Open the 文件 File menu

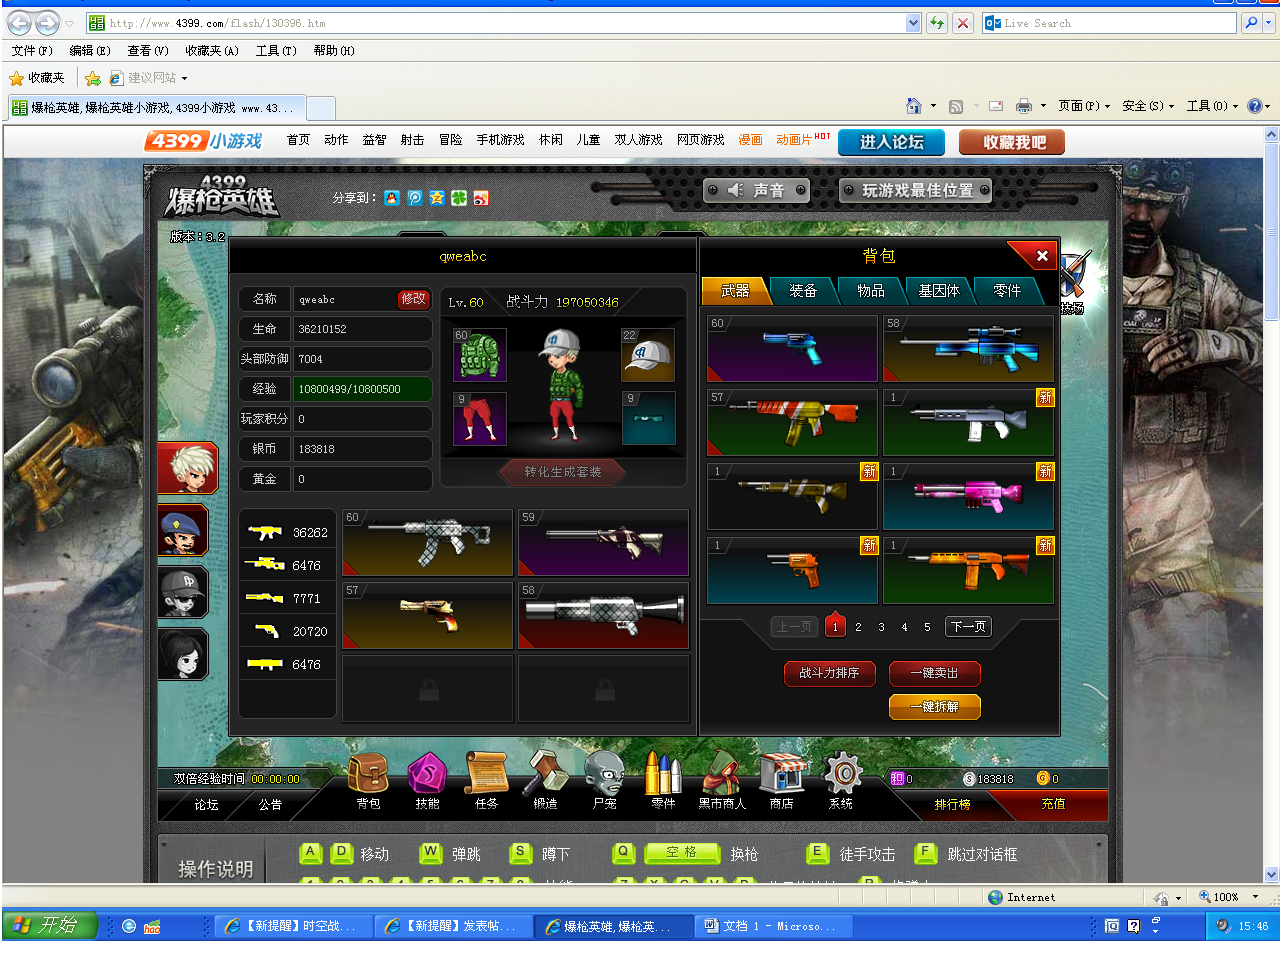pos(32,51)
